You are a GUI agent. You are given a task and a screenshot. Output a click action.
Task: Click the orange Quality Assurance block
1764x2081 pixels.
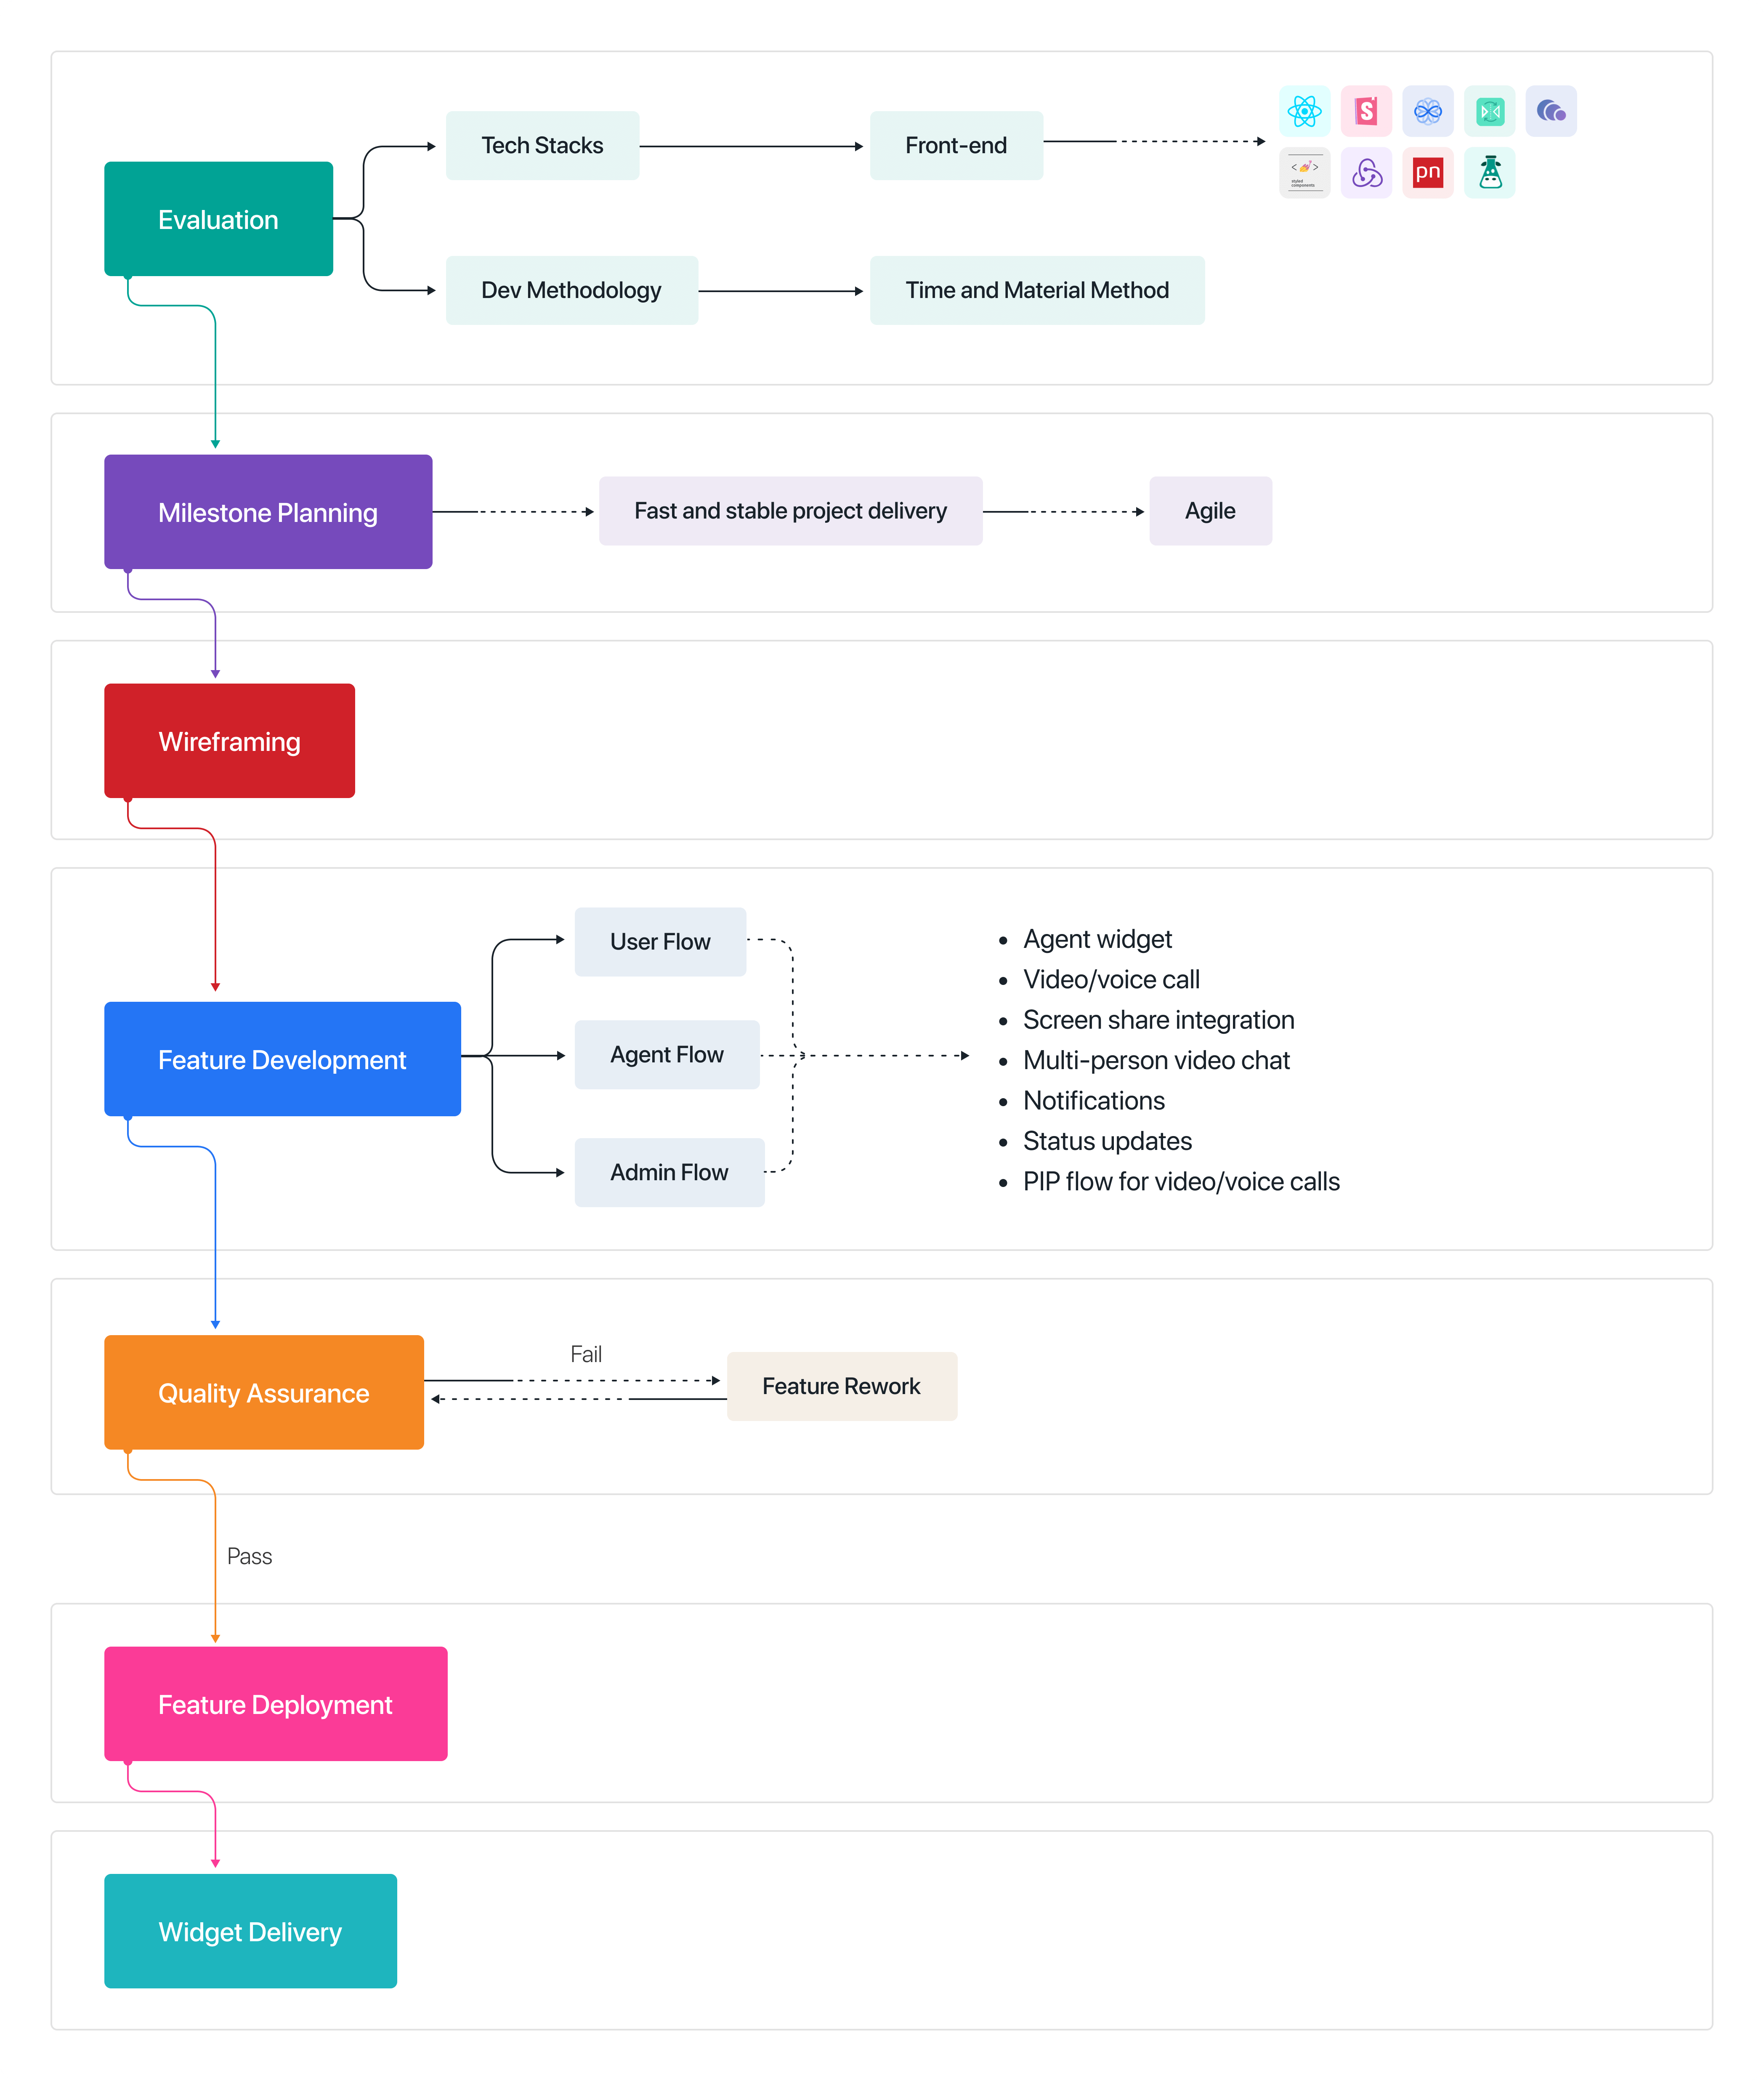point(264,1392)
